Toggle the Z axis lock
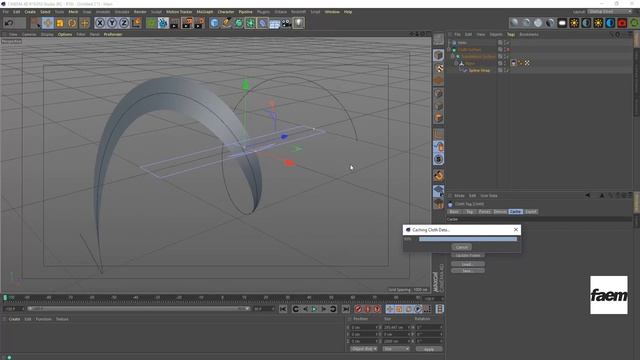The height and width of the screenshot is (360, 640). tap(124, 23)
